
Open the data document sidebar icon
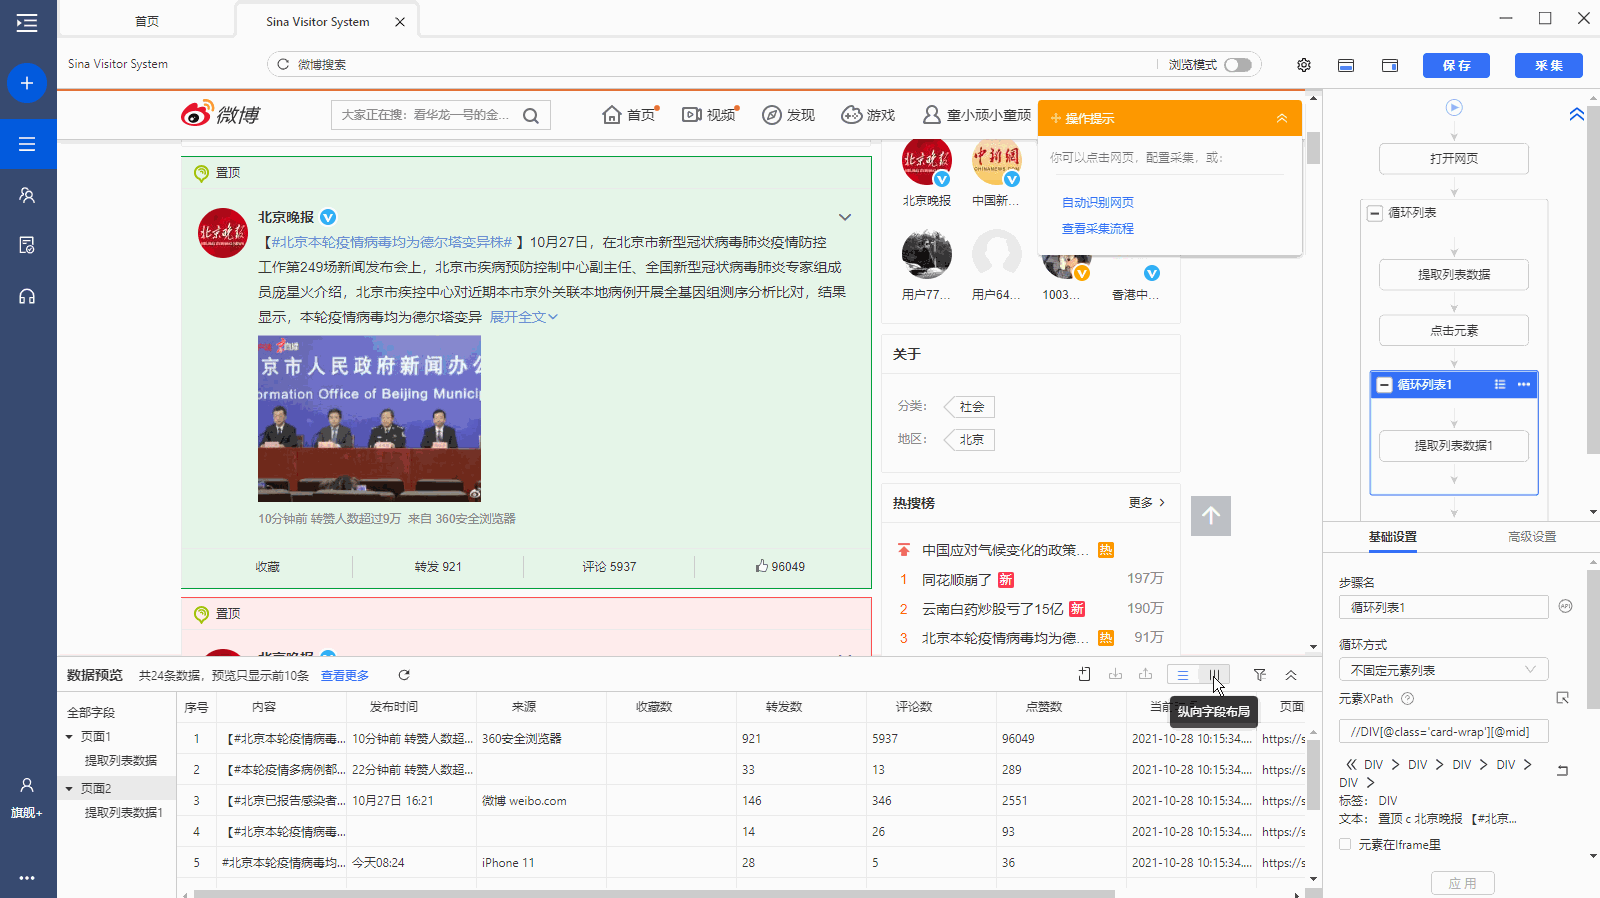point(27,245)
